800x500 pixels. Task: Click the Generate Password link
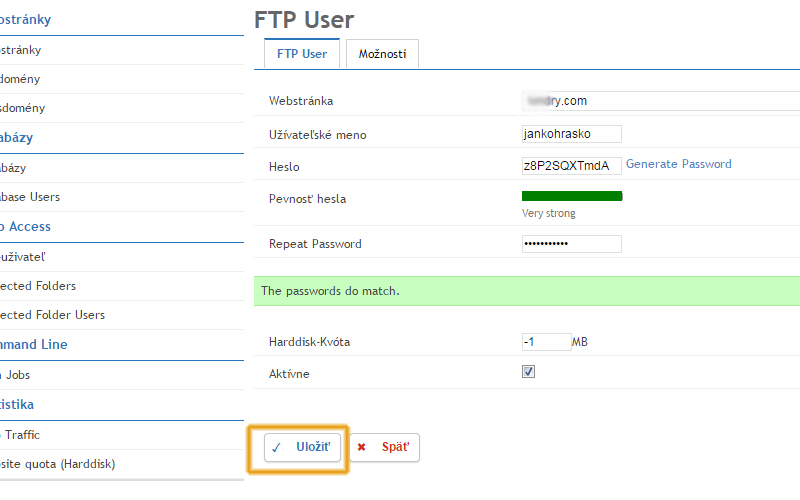[x=679, y=164]
